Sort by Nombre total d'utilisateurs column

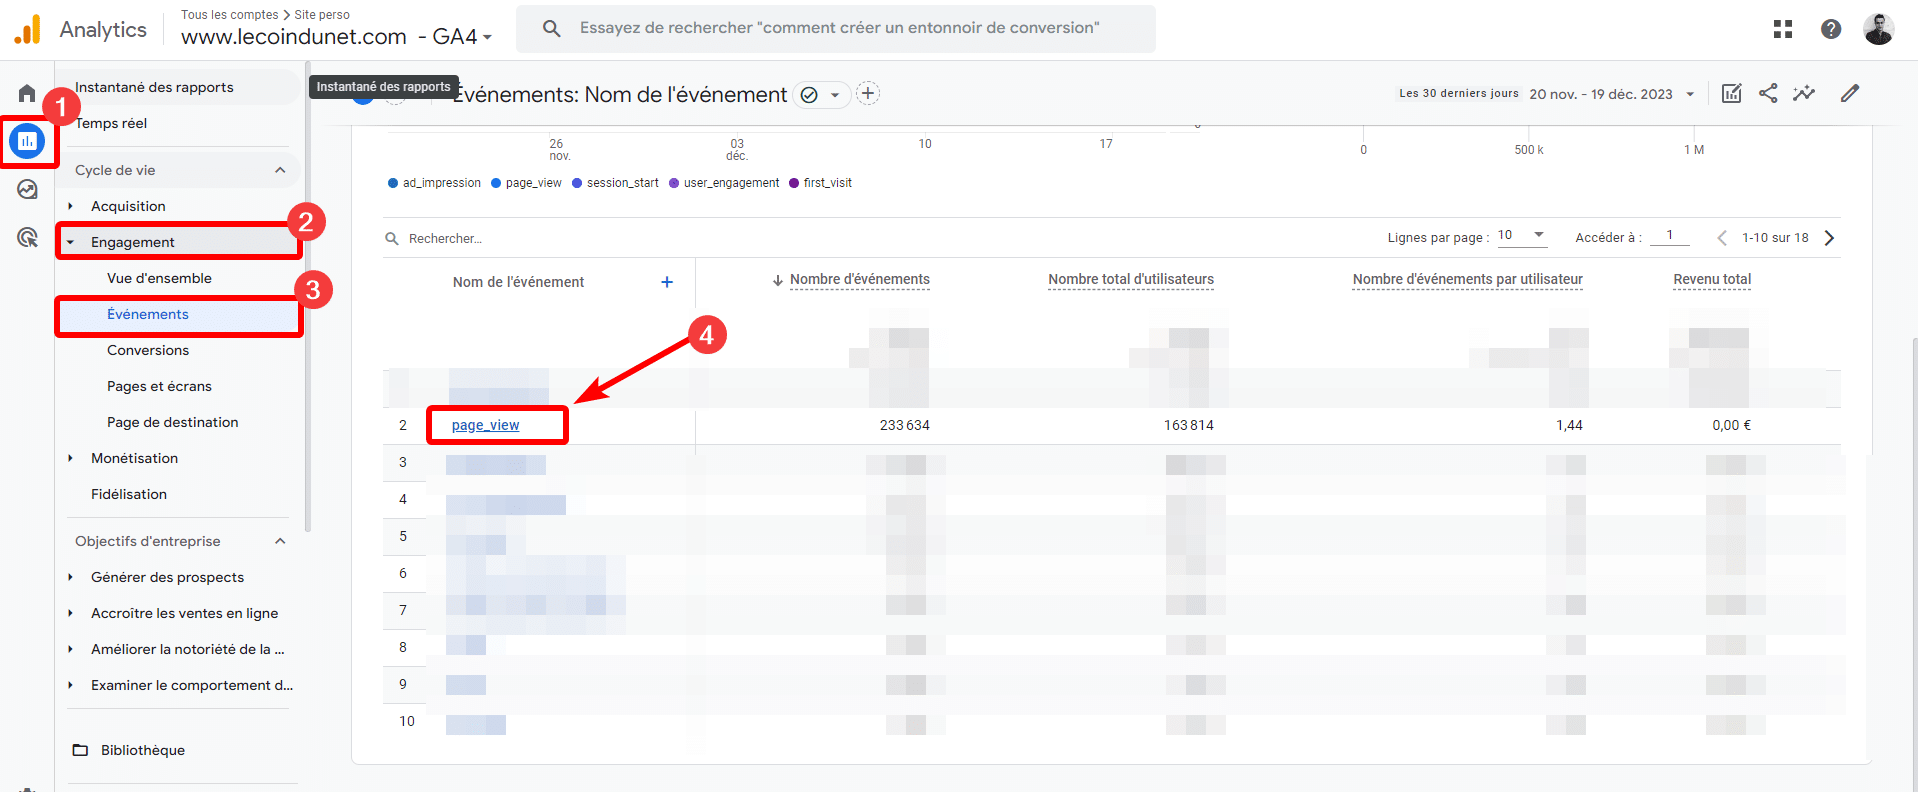[x=1130, y=280]
